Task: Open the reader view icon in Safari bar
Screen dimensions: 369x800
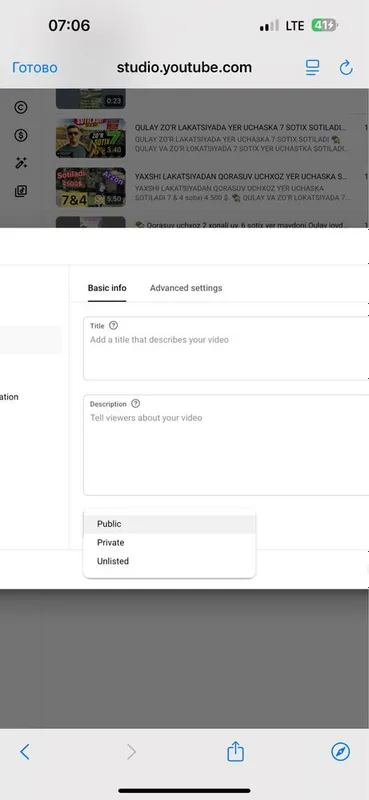Action: [312, 67]
